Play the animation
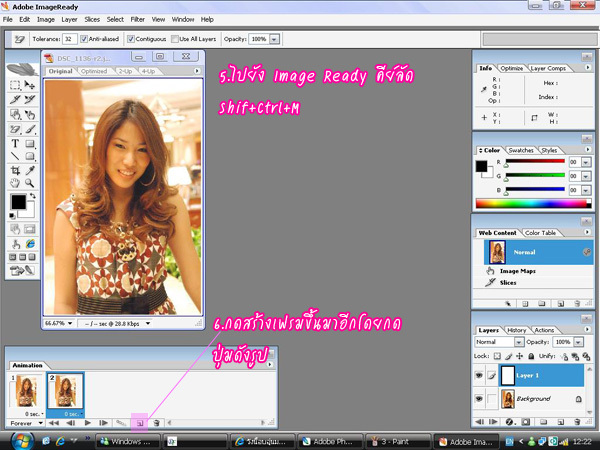This screenshot has width=600, height=450. (x=88, y=423)
